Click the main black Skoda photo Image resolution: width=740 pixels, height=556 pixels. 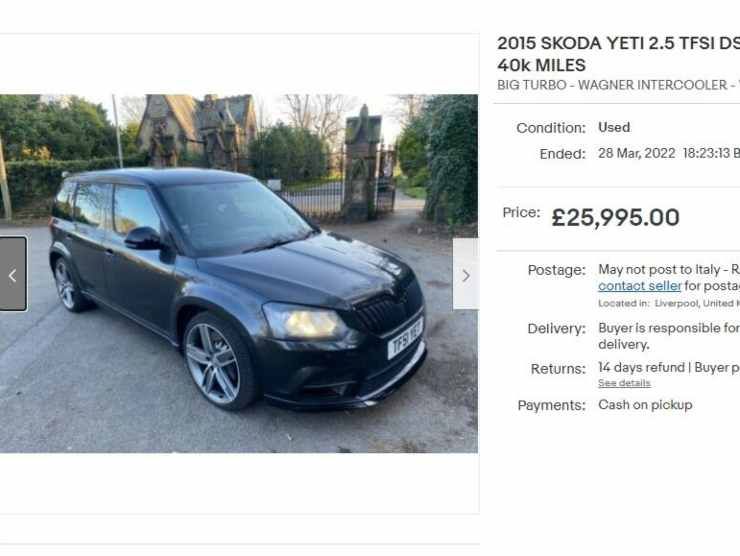239,274
